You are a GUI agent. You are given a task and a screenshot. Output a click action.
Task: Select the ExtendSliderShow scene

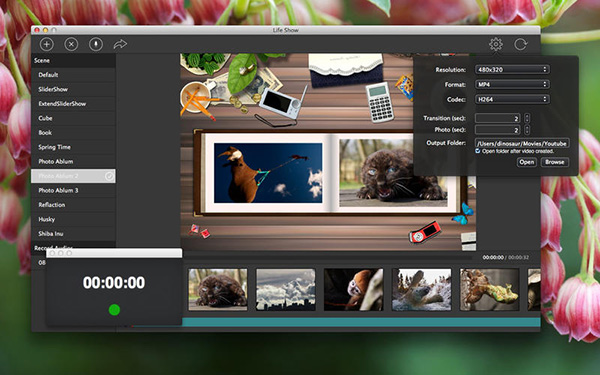pyautogui.click(x=73, y=104)
